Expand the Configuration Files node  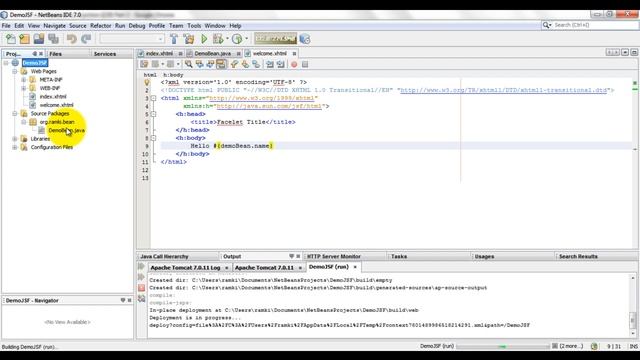pyautogui.click(x=15, y=147)
